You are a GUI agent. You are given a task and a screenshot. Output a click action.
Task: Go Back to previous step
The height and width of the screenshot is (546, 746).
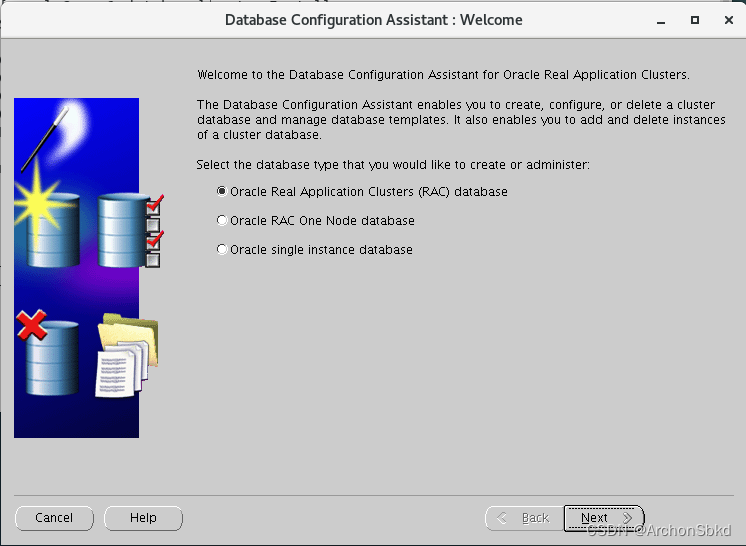pyautogui.click(x=524, y=517)
